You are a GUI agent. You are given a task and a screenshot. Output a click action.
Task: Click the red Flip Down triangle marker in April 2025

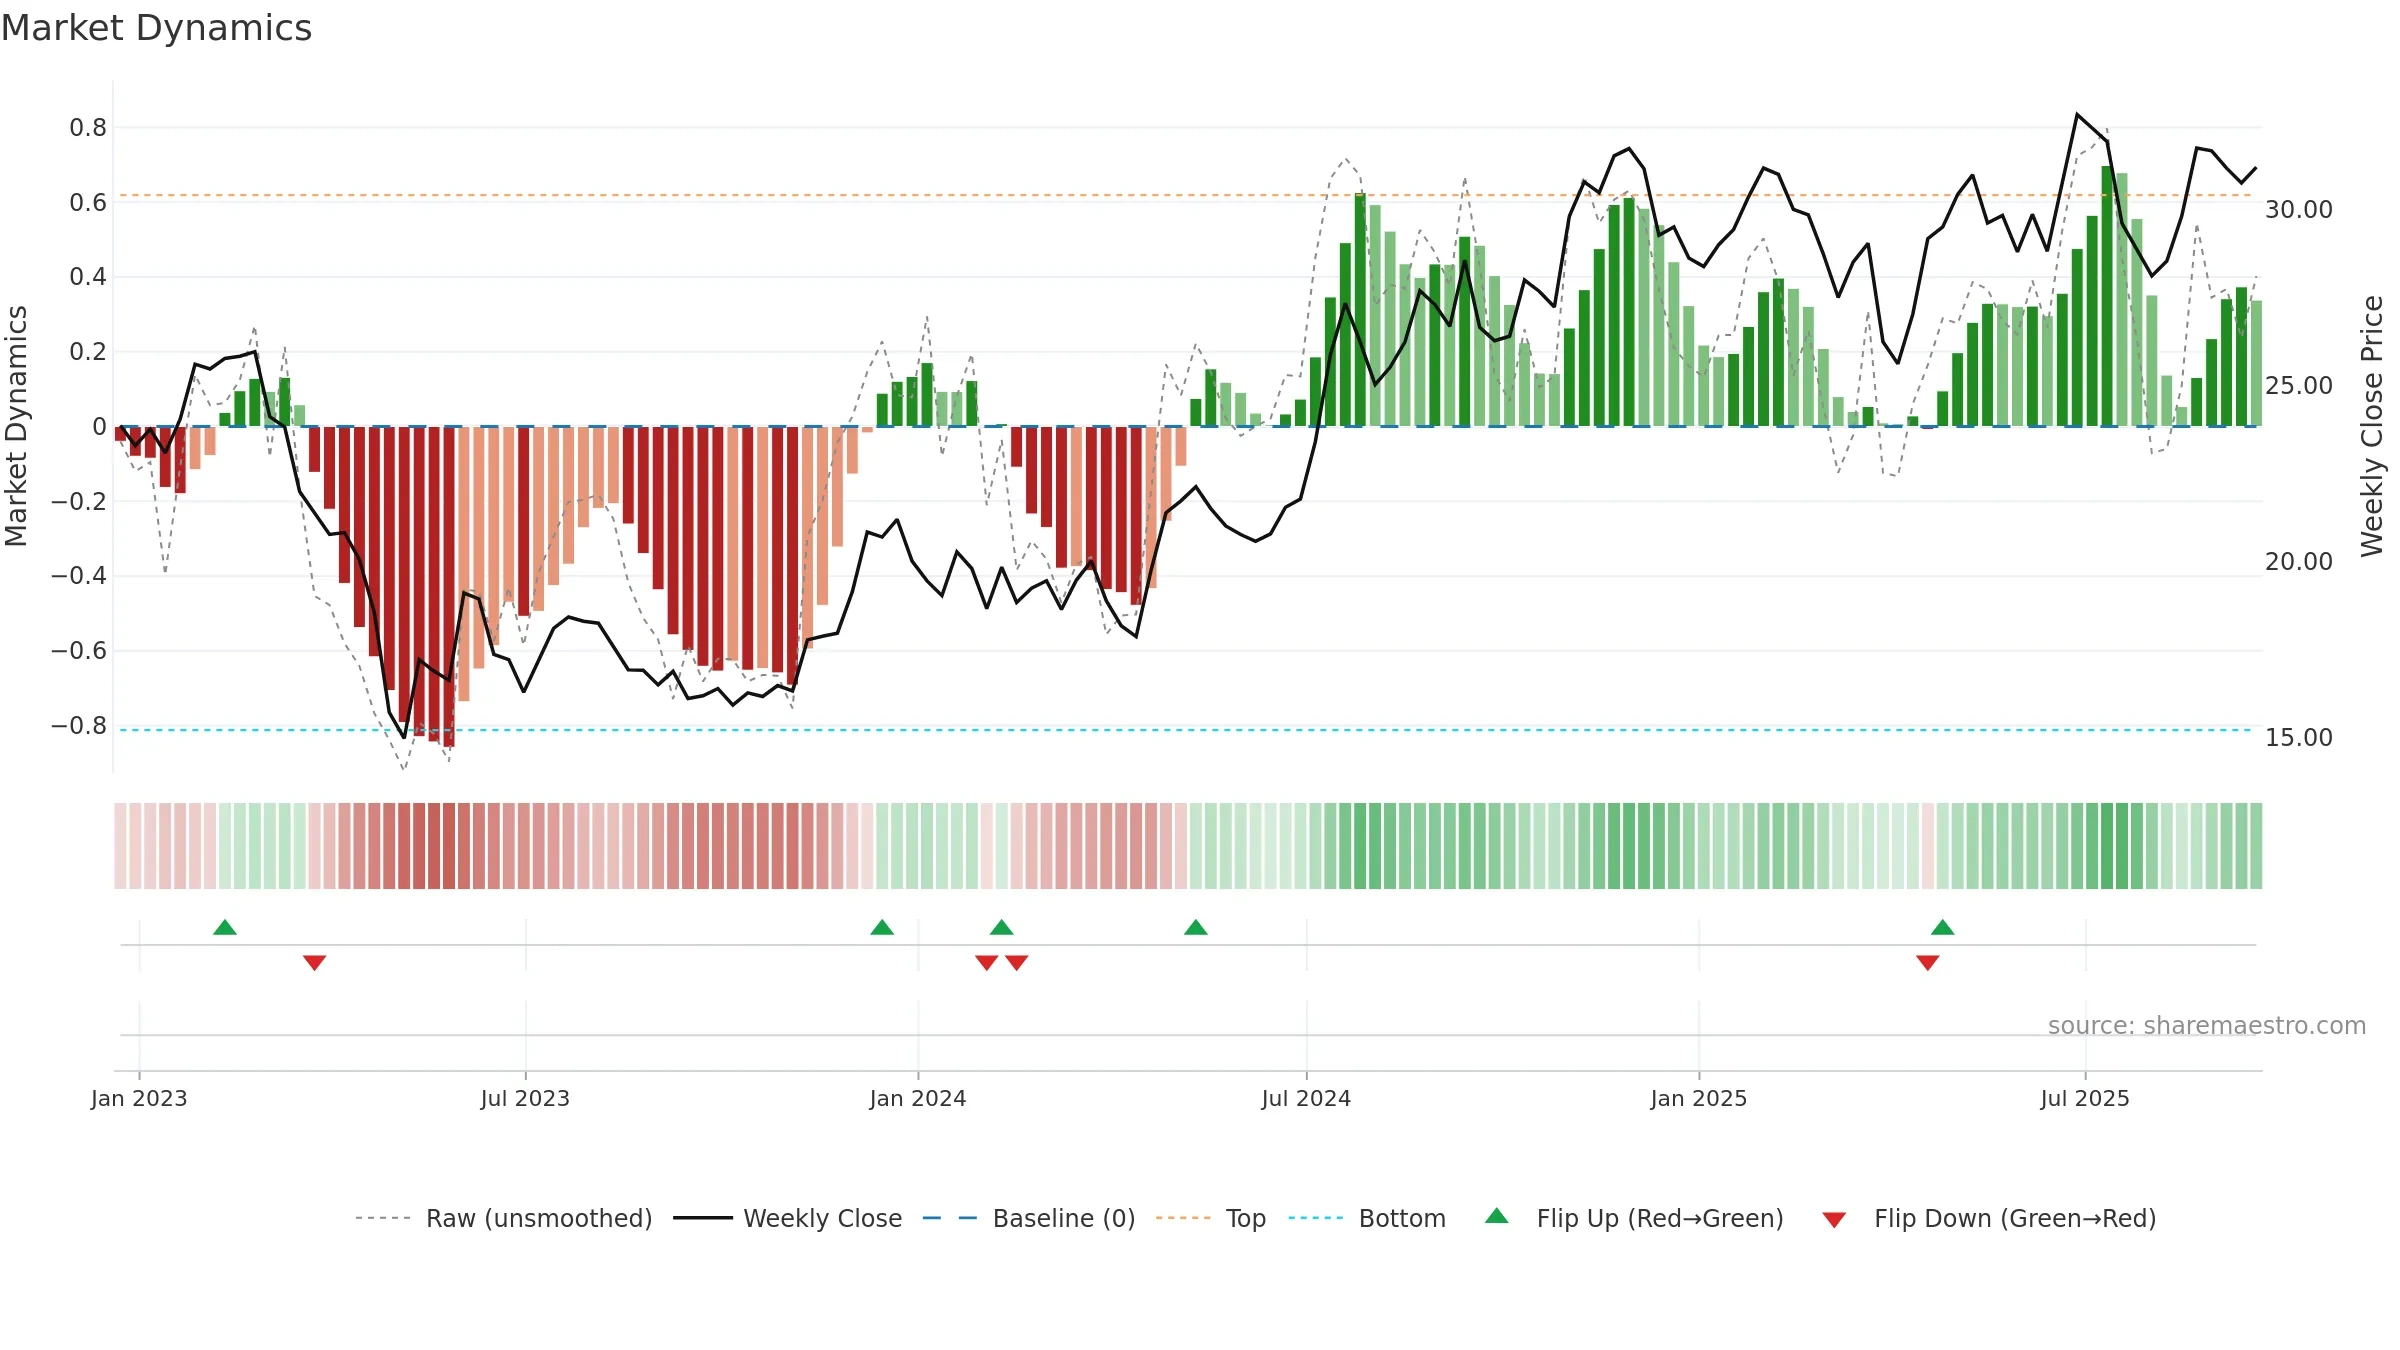(x=1928, y=963)
